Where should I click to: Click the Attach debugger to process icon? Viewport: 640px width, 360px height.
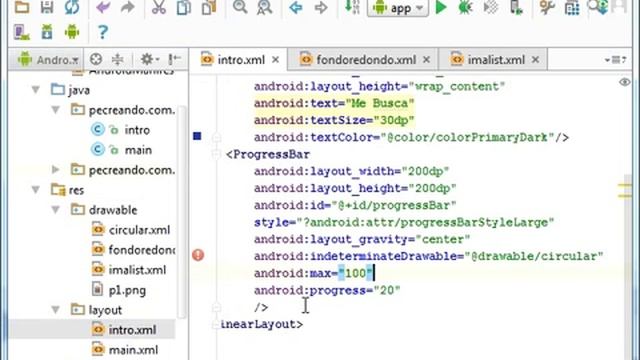point(516,7)
